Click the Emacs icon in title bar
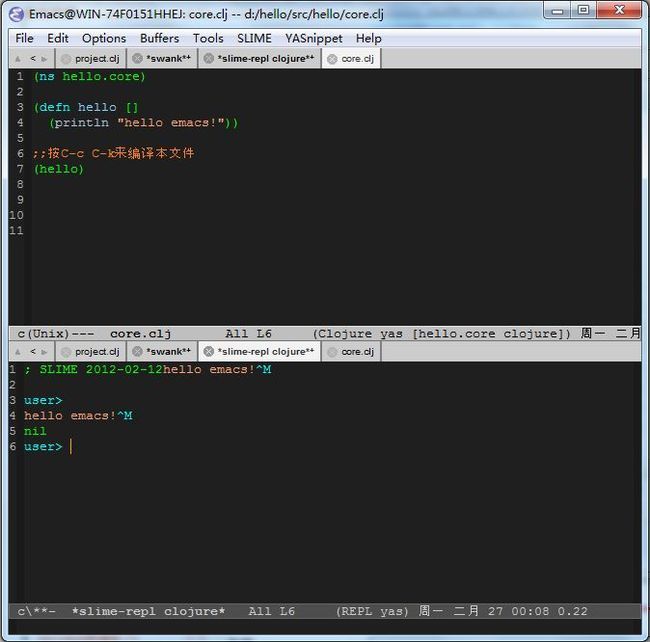Viewport: 650px width, 642px height. tap(16, 15)
